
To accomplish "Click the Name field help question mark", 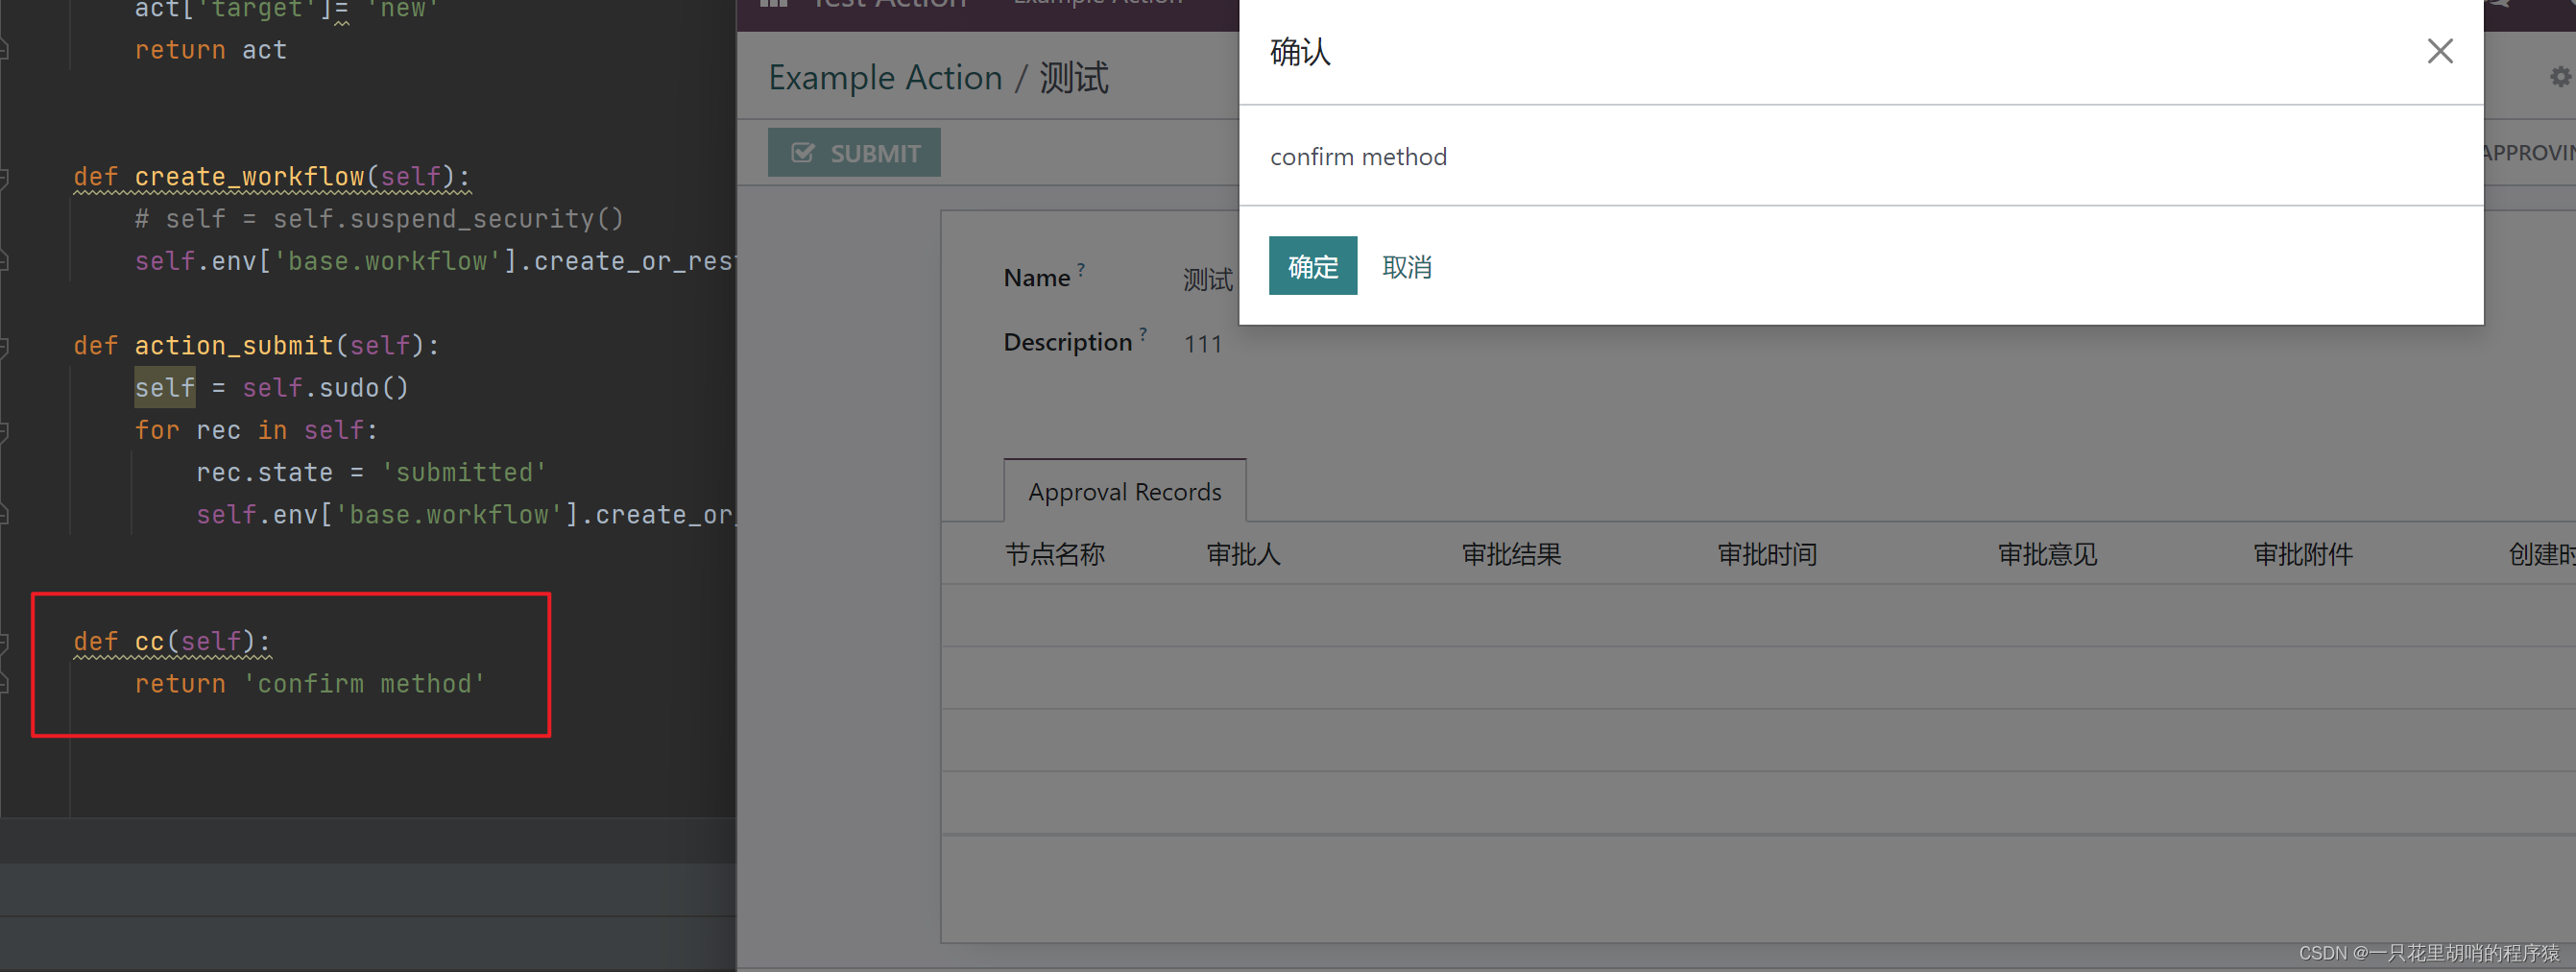I will coord(1081,269).
